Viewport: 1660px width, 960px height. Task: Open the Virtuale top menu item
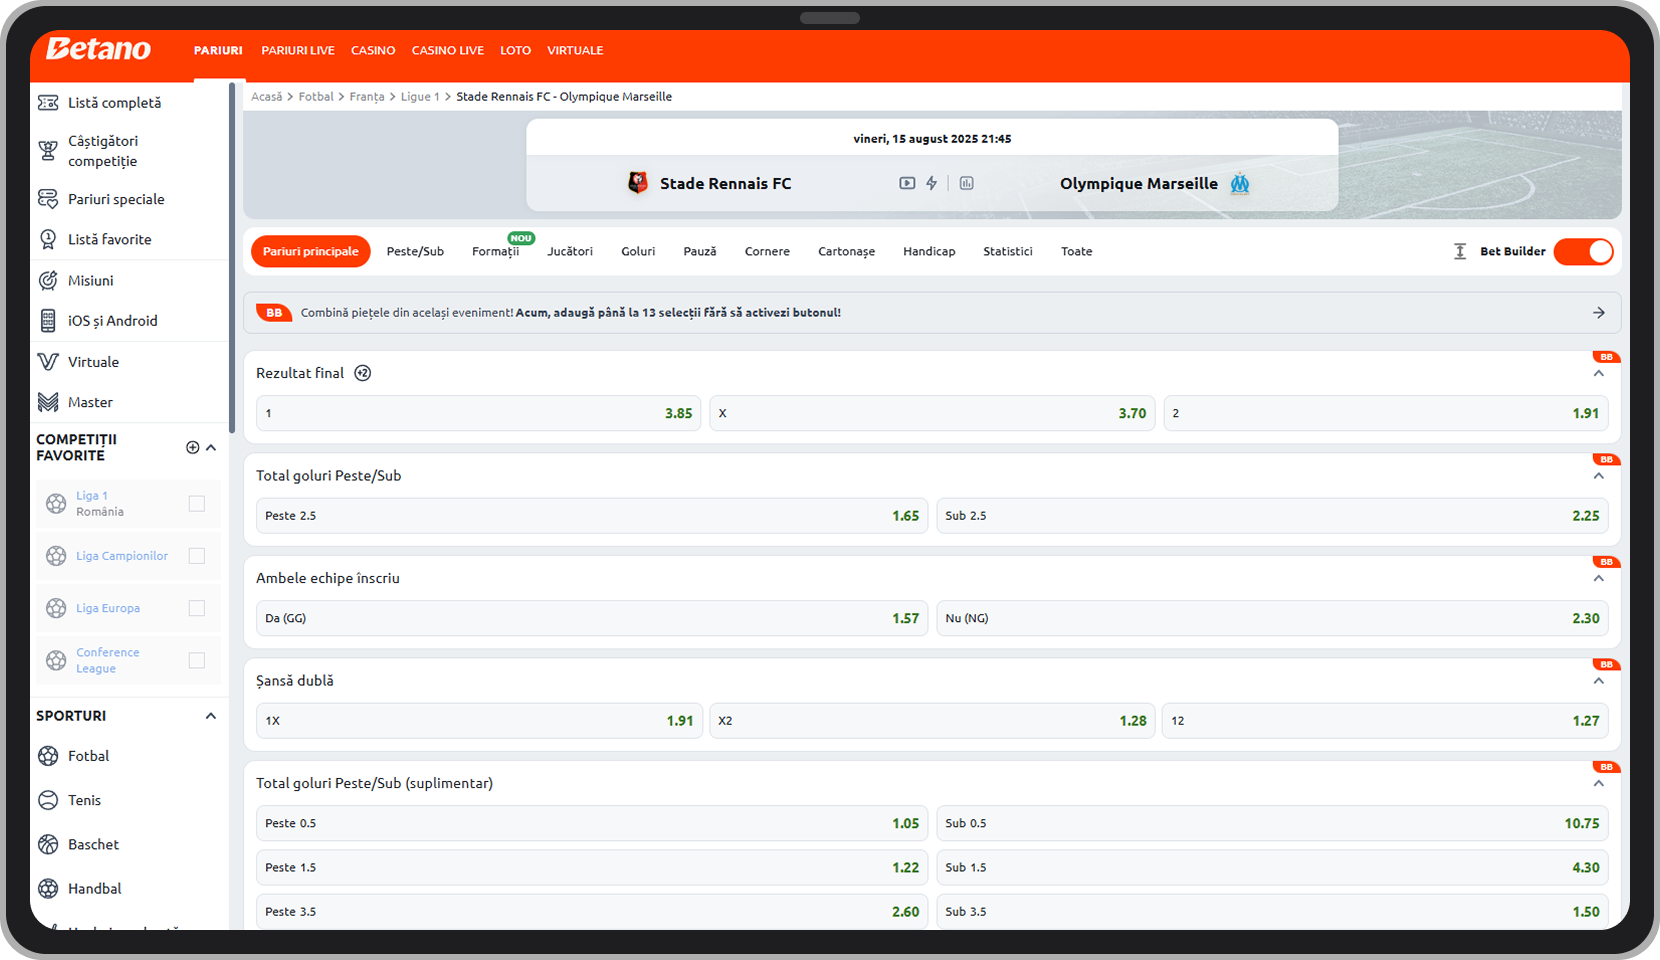pyautogui.click(x=575, y=50)
